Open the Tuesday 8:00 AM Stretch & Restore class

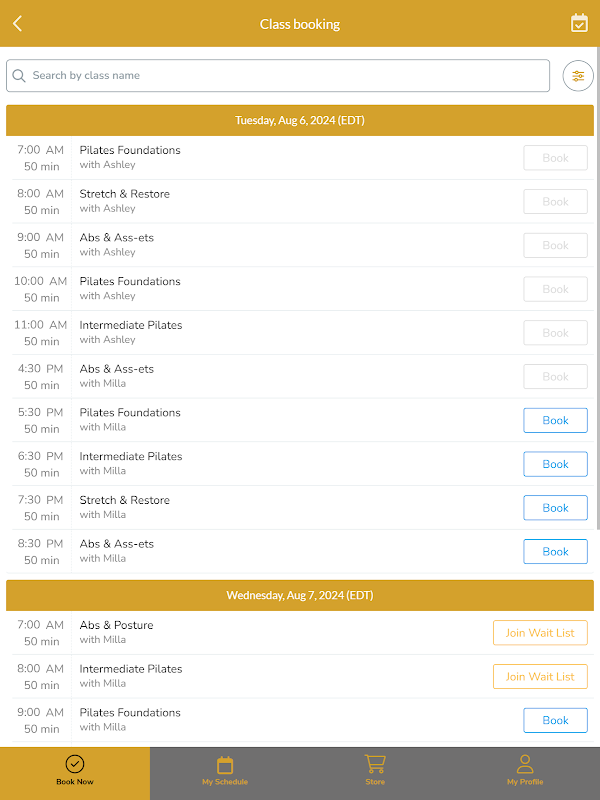[x=125, y=201]
